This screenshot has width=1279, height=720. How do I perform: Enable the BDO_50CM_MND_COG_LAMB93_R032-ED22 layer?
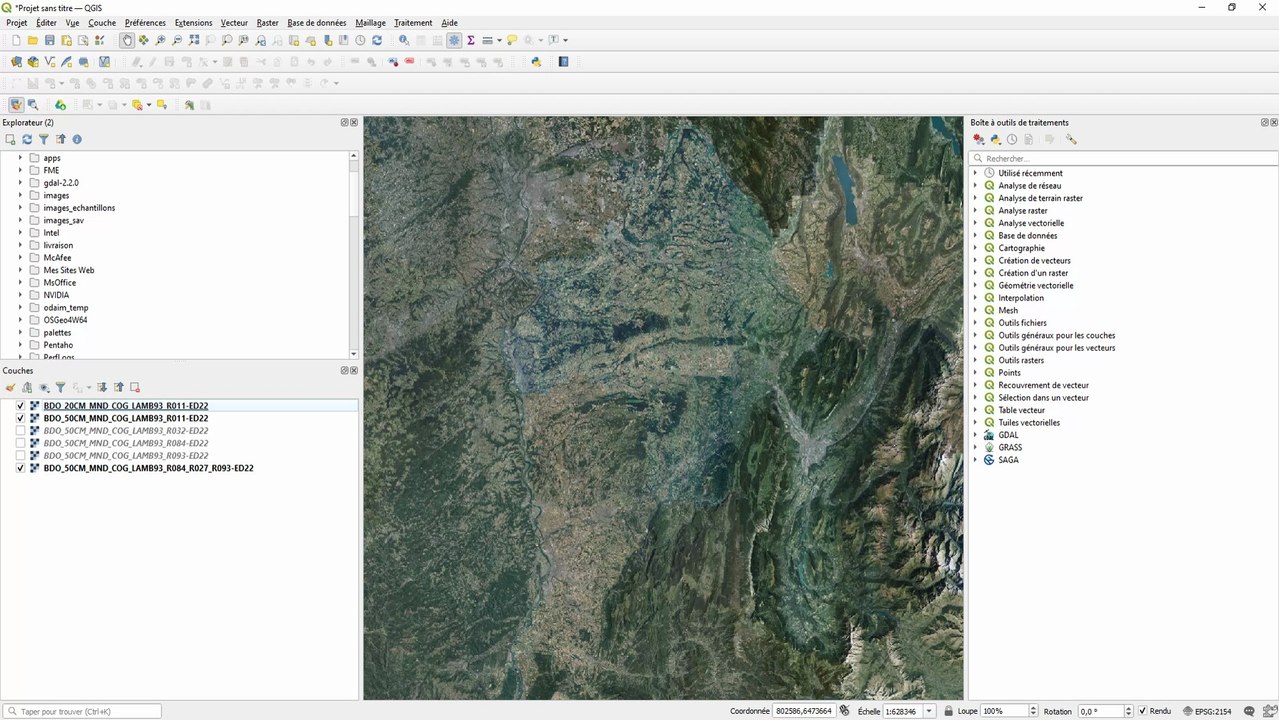[x=20, y=431]
